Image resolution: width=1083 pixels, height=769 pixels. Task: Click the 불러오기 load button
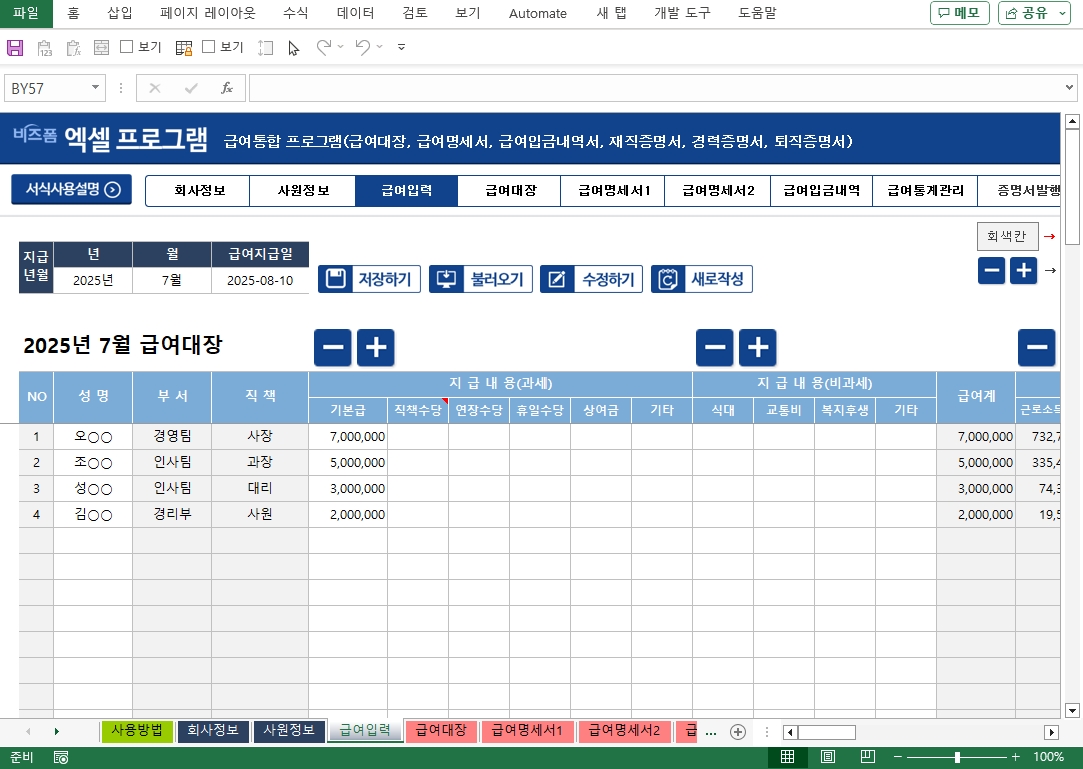click(x=480, y=279)
